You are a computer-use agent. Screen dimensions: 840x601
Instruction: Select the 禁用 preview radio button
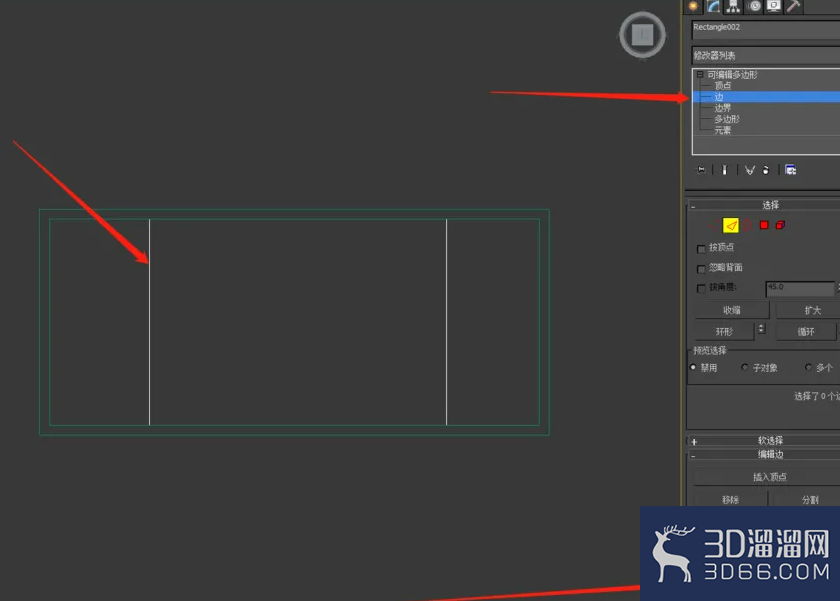click(693, 367)
